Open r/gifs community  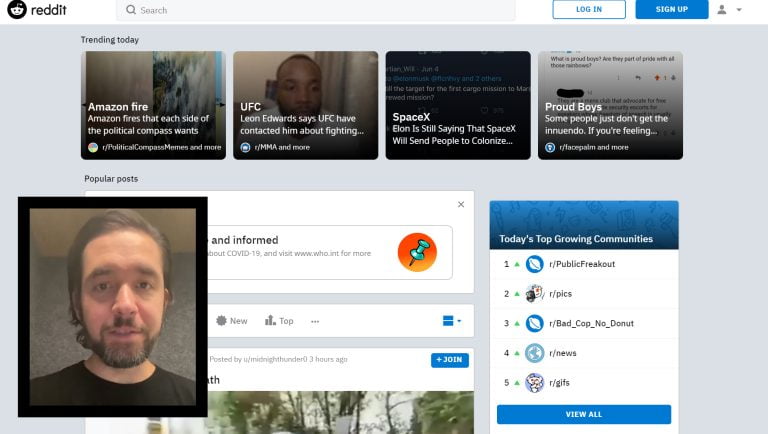click(x=559, y=383)
